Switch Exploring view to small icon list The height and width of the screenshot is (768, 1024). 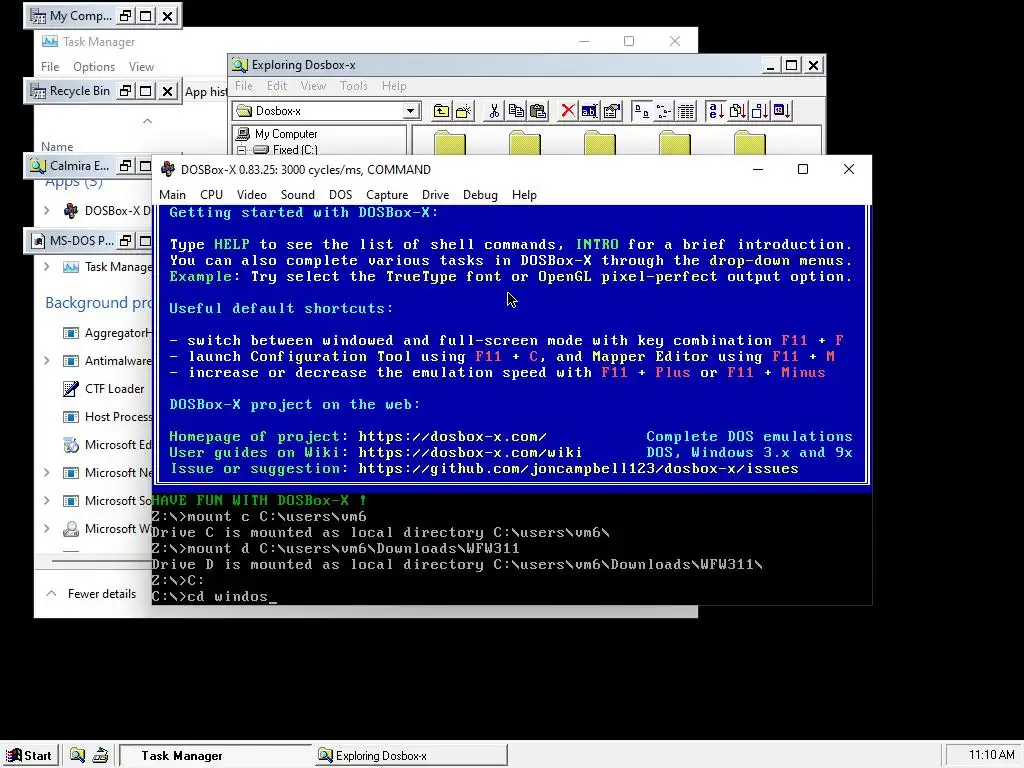(664, 111)
